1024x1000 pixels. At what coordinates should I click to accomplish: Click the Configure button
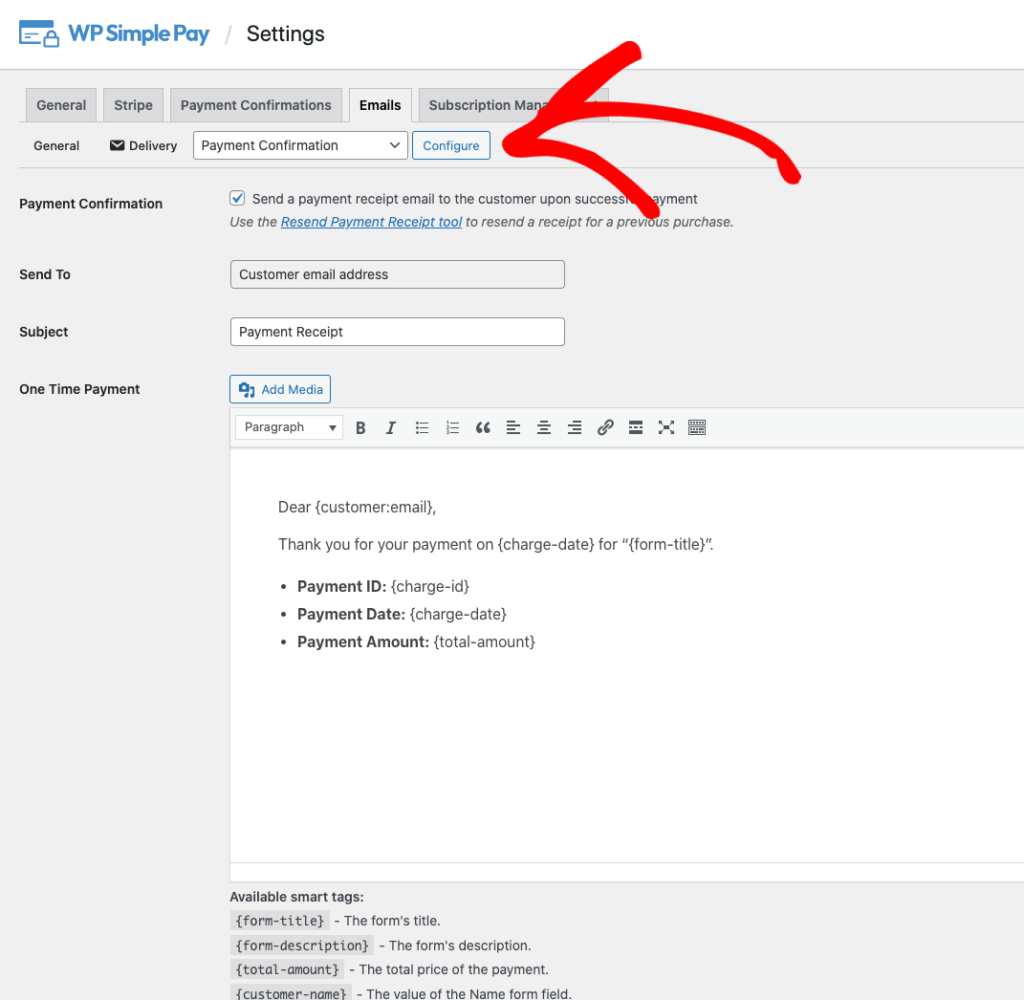(451, 145)
